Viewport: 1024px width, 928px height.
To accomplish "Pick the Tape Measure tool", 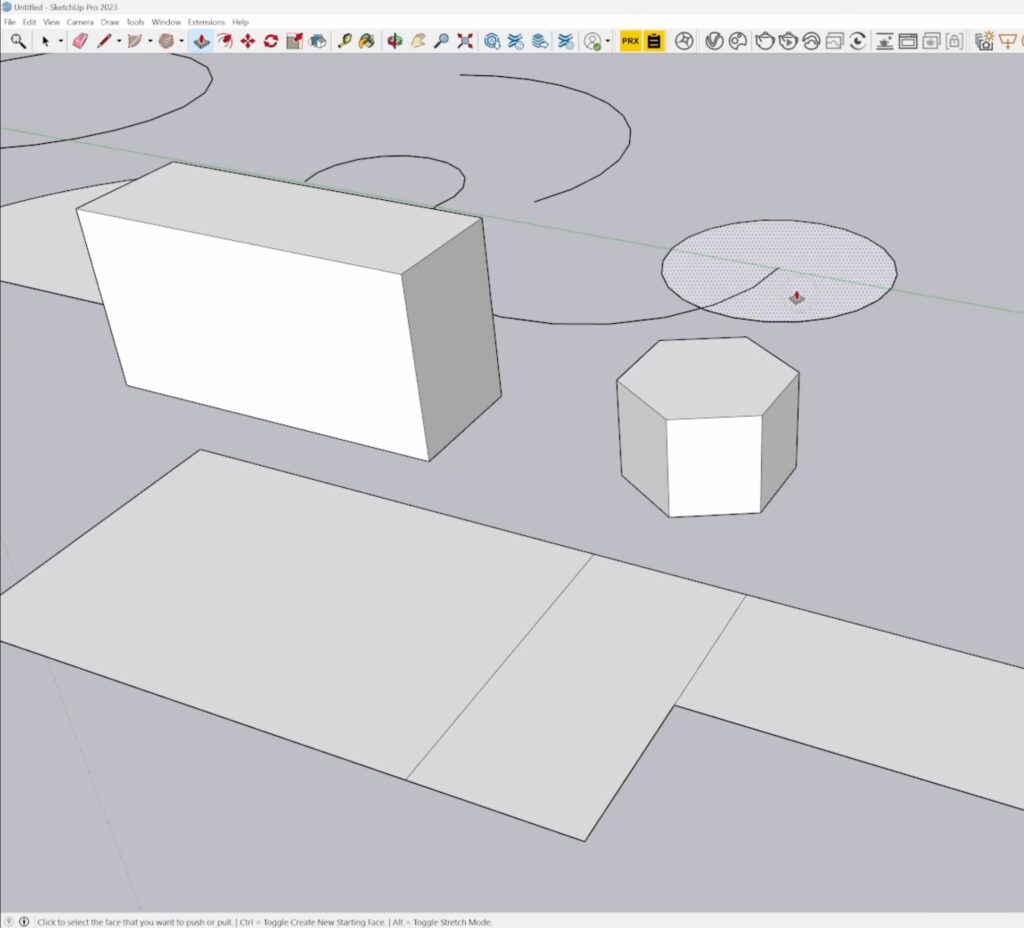I will tap(345, 41).
